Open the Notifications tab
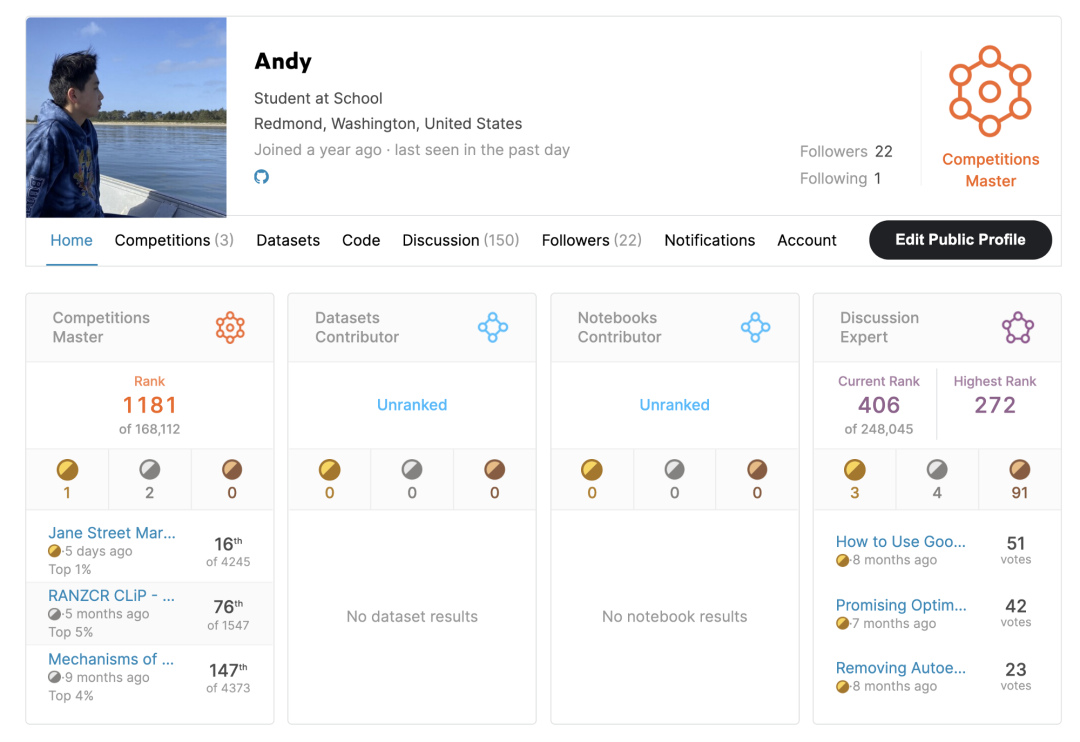The image size is (1080, 742). pyautogui.click(x=709, y=240)
